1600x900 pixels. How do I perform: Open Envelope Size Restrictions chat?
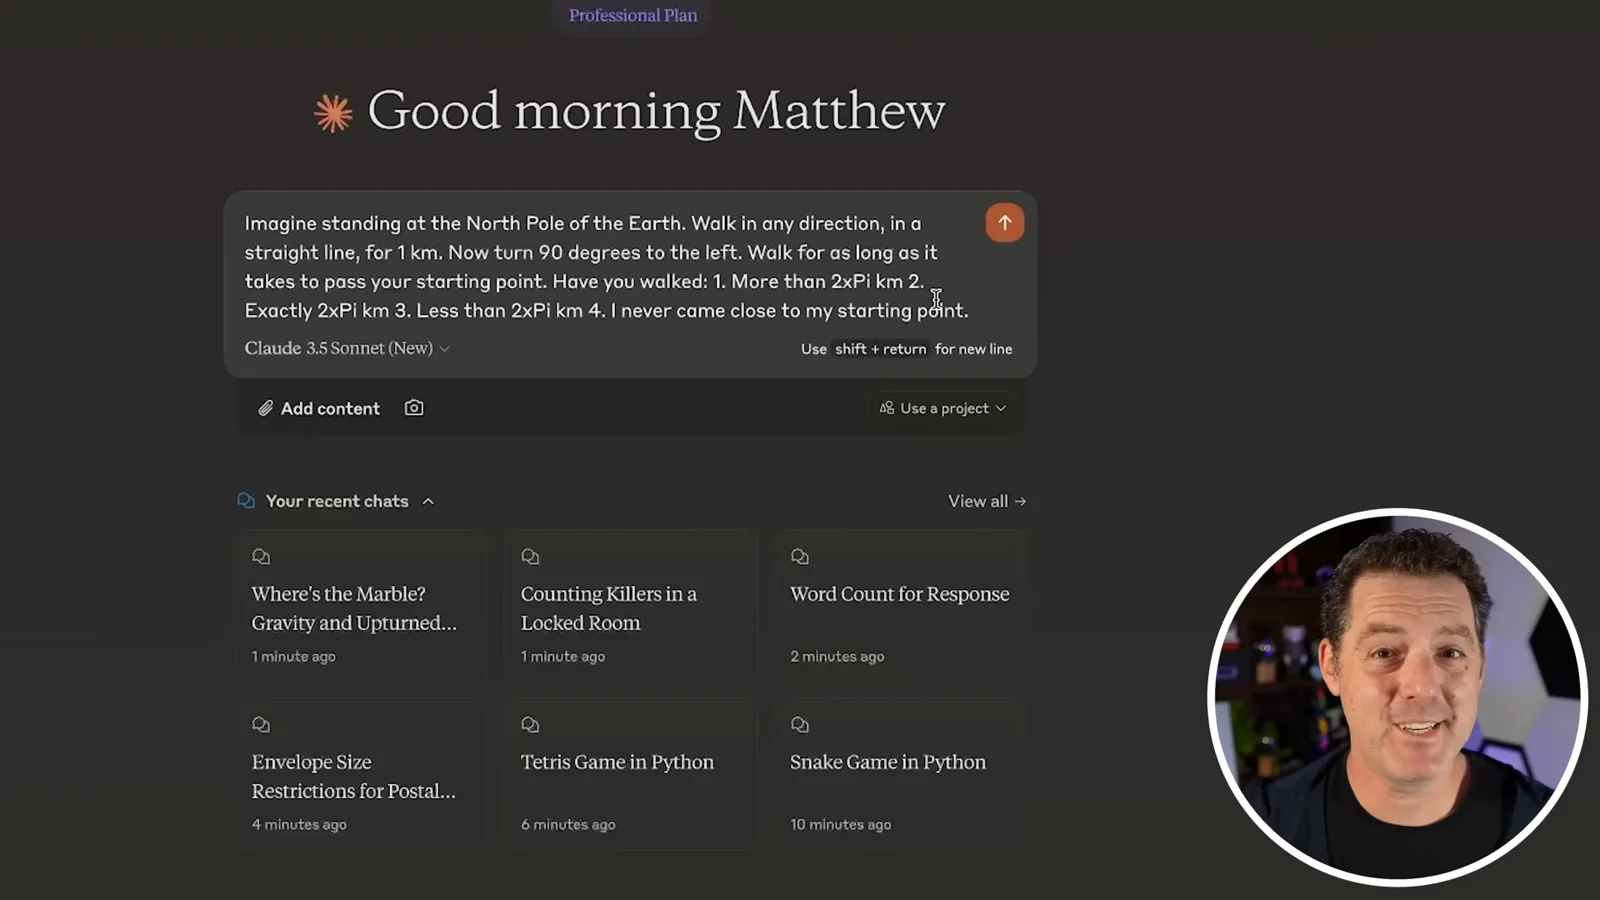point(362,774)
